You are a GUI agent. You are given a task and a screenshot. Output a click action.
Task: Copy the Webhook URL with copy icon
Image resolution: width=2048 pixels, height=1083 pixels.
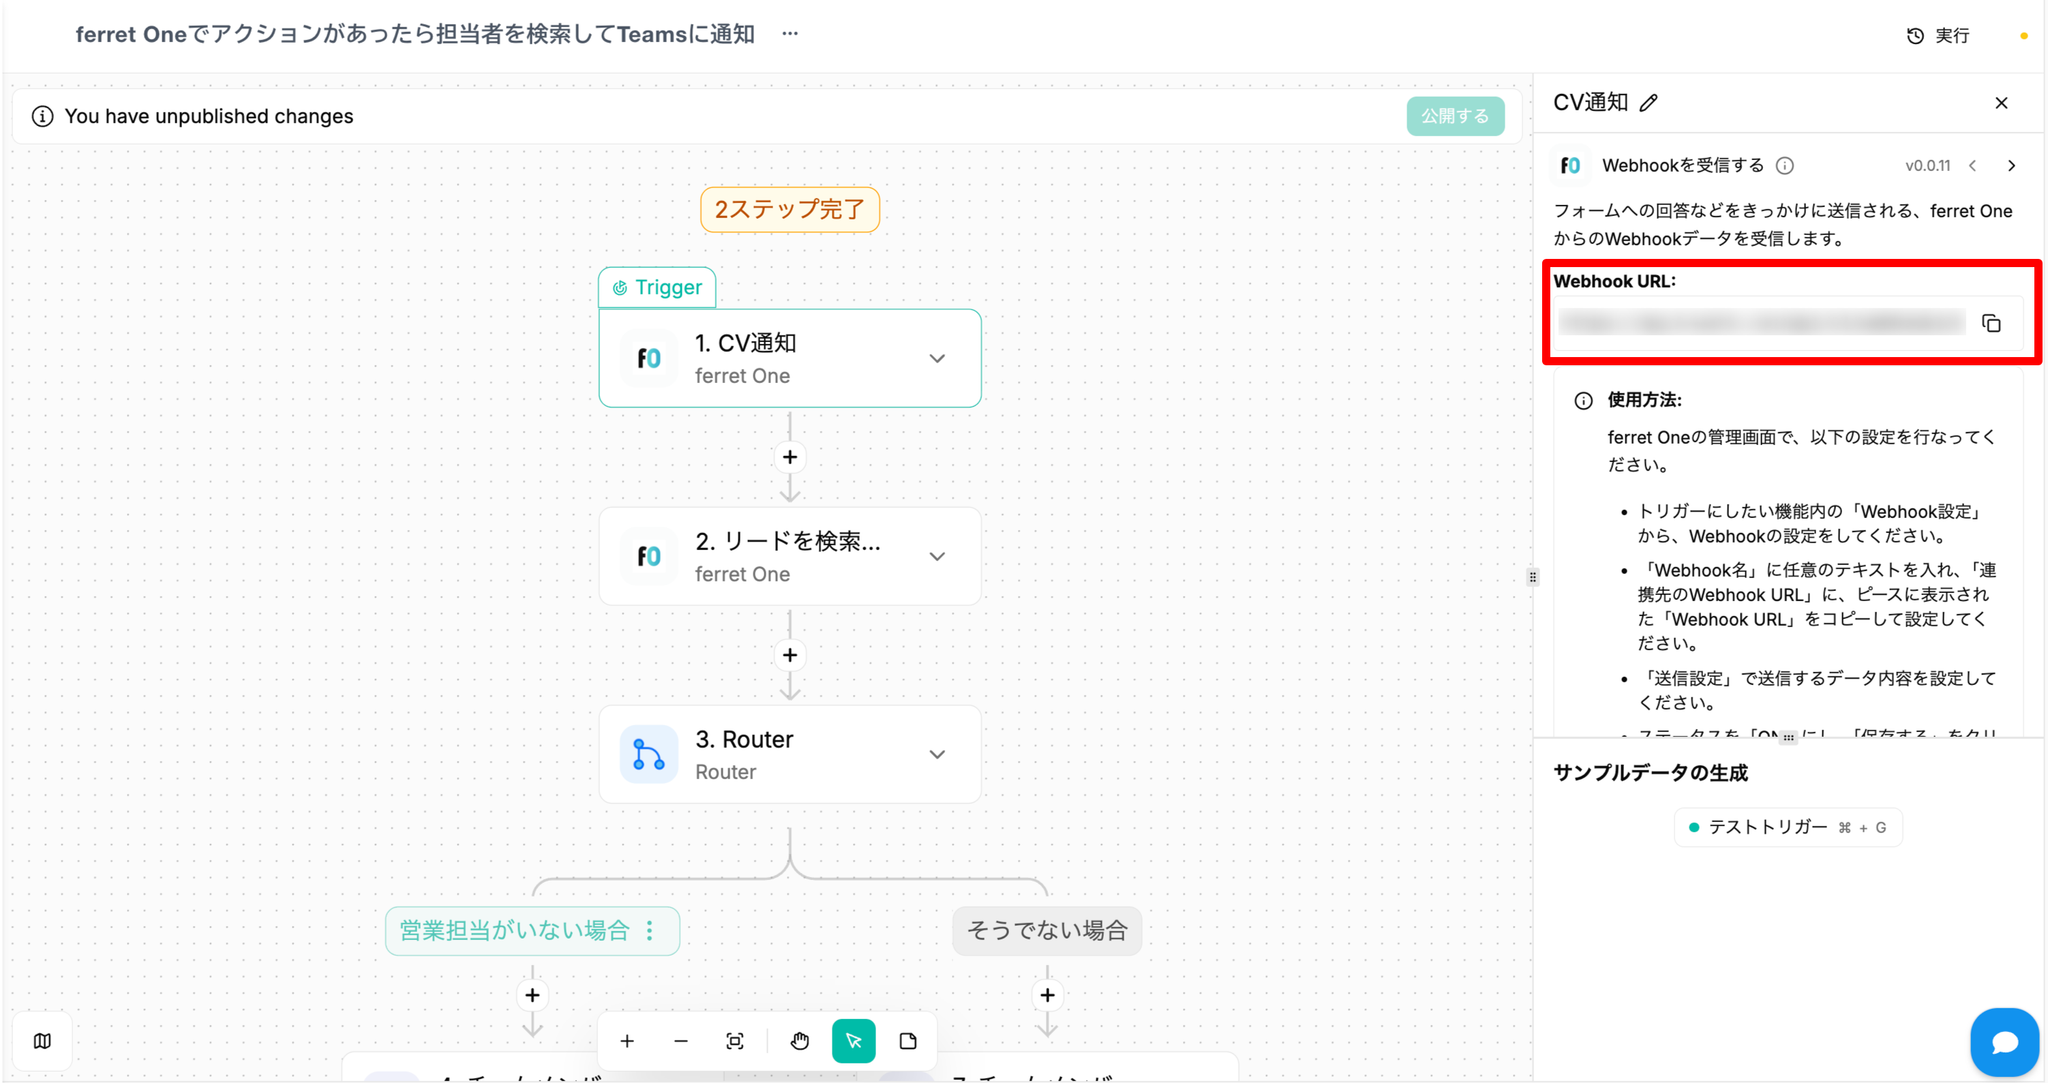[1991, 323]
